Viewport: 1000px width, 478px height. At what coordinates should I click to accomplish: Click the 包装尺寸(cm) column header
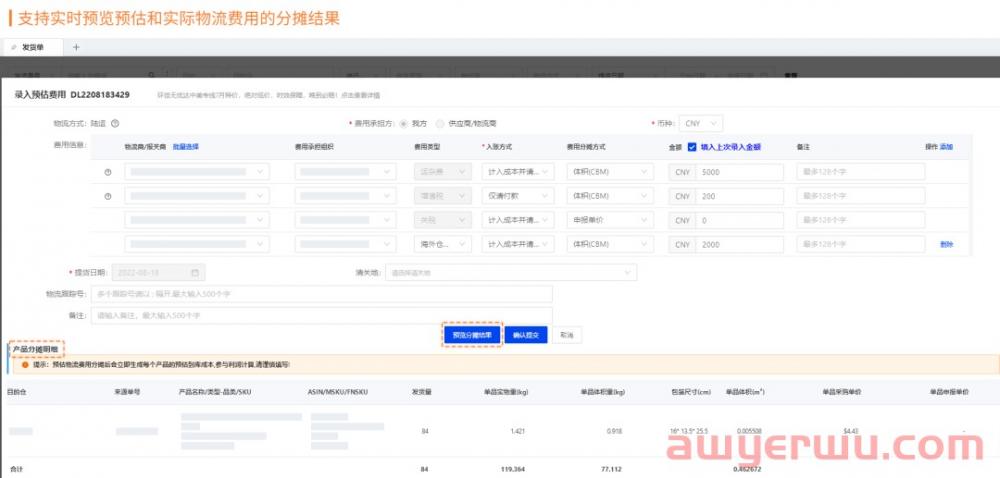tap(691, 392)
